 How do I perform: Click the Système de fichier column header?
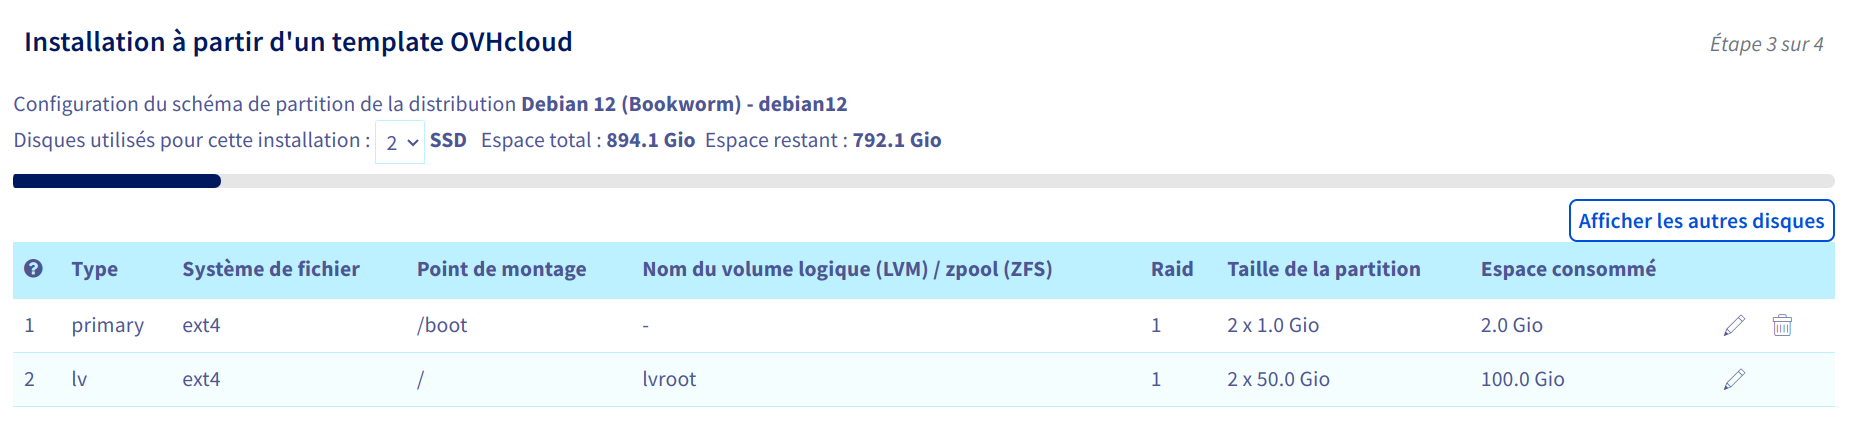[x=271, y=269]
